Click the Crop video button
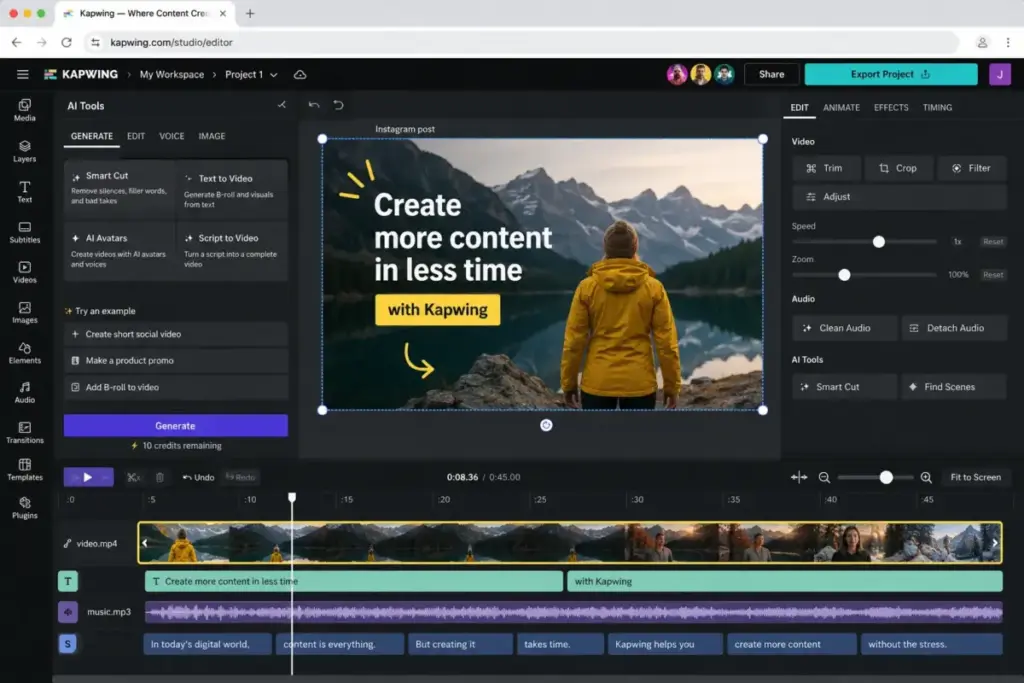The image size is (1024, 683). [x=898, y=168]
